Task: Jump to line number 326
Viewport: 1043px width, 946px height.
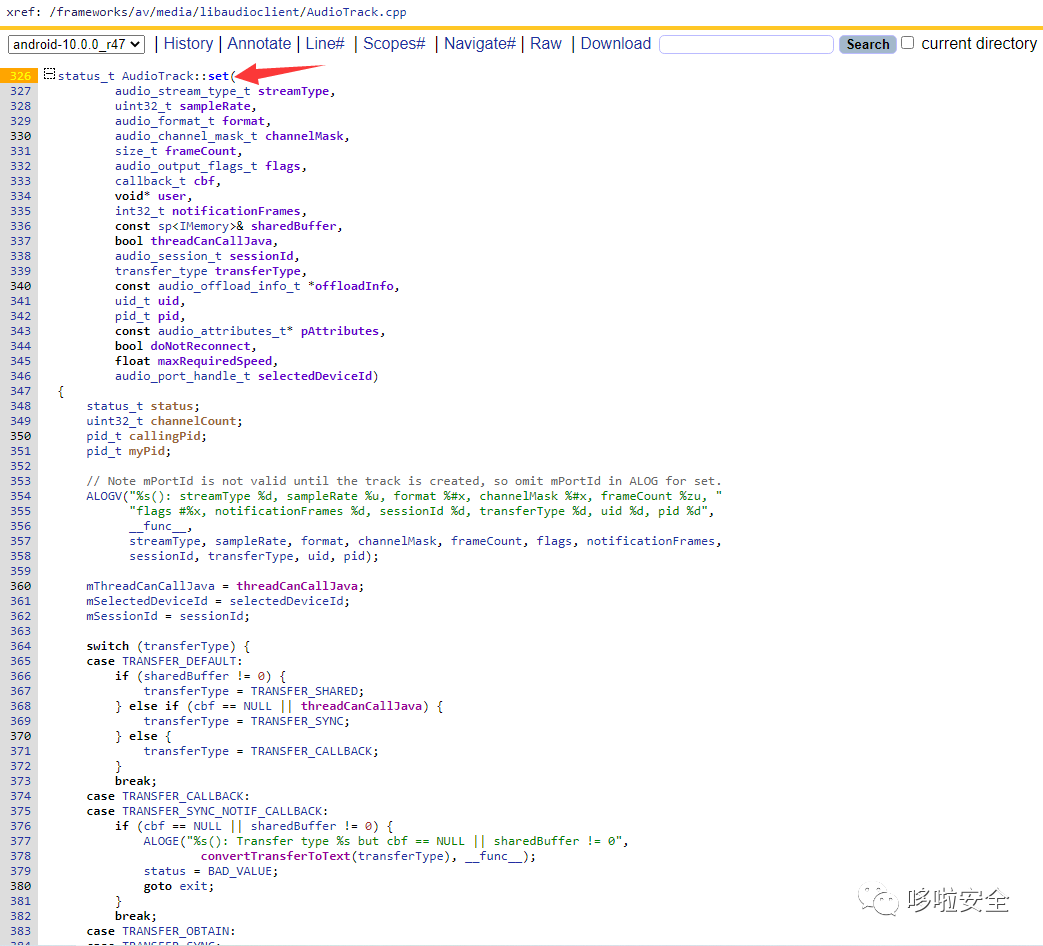Action: [20, 76]
